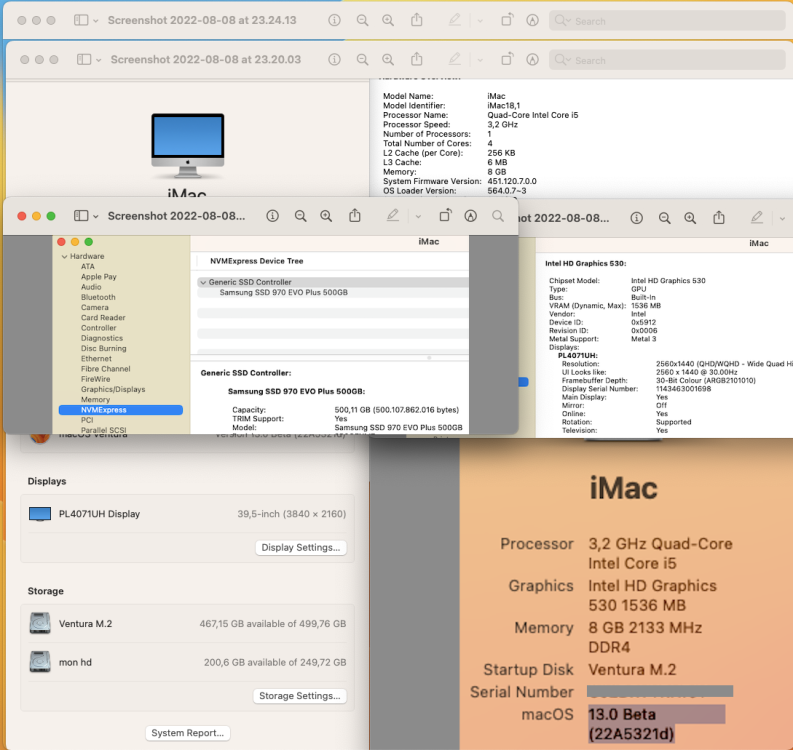Click the Intel HD Graphics 530 heading

(586, 263)
